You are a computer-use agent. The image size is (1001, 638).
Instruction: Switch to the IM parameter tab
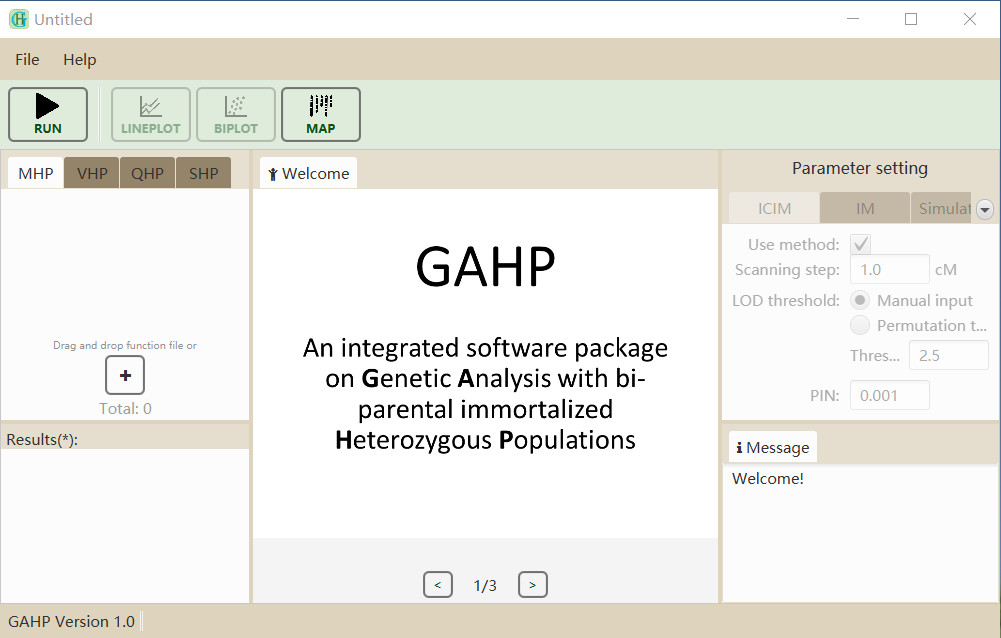click(865, 208)
